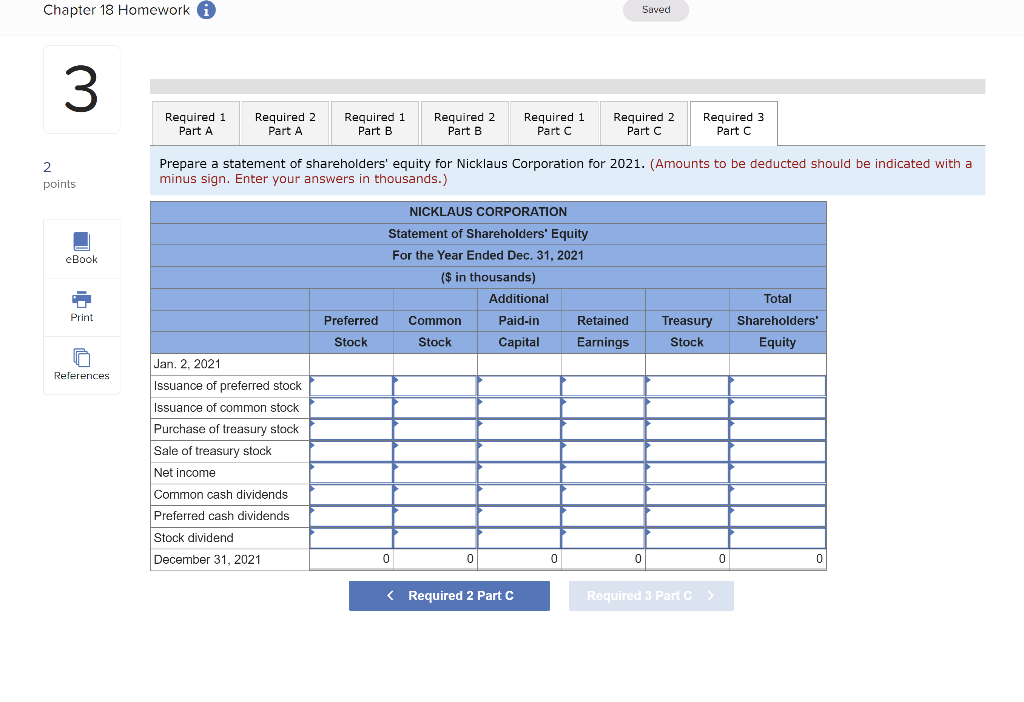Click Treasury Stock cell for Purchase of treasury stock
The height and width of the screenshot is (702, 1024).
point(687,429)
